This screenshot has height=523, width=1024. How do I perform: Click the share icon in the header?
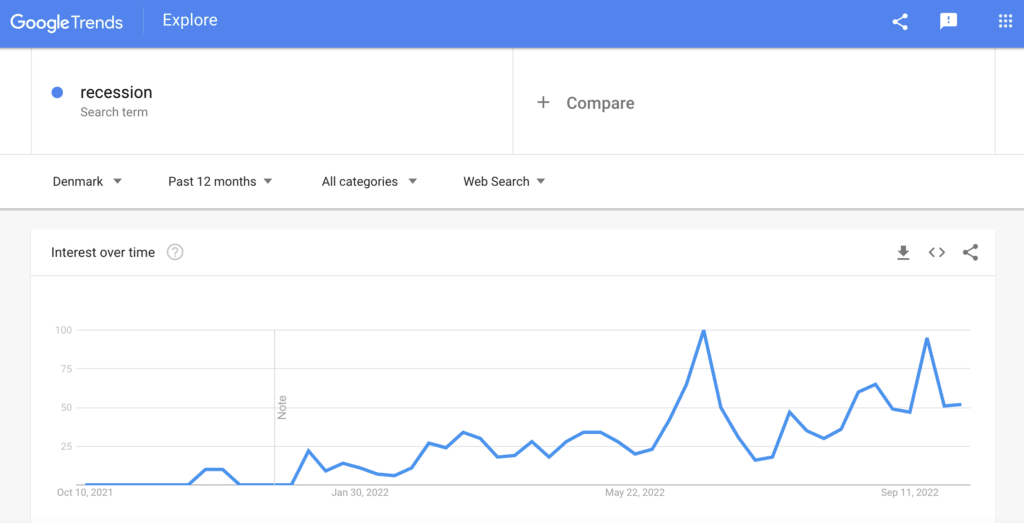click(900, 21)
